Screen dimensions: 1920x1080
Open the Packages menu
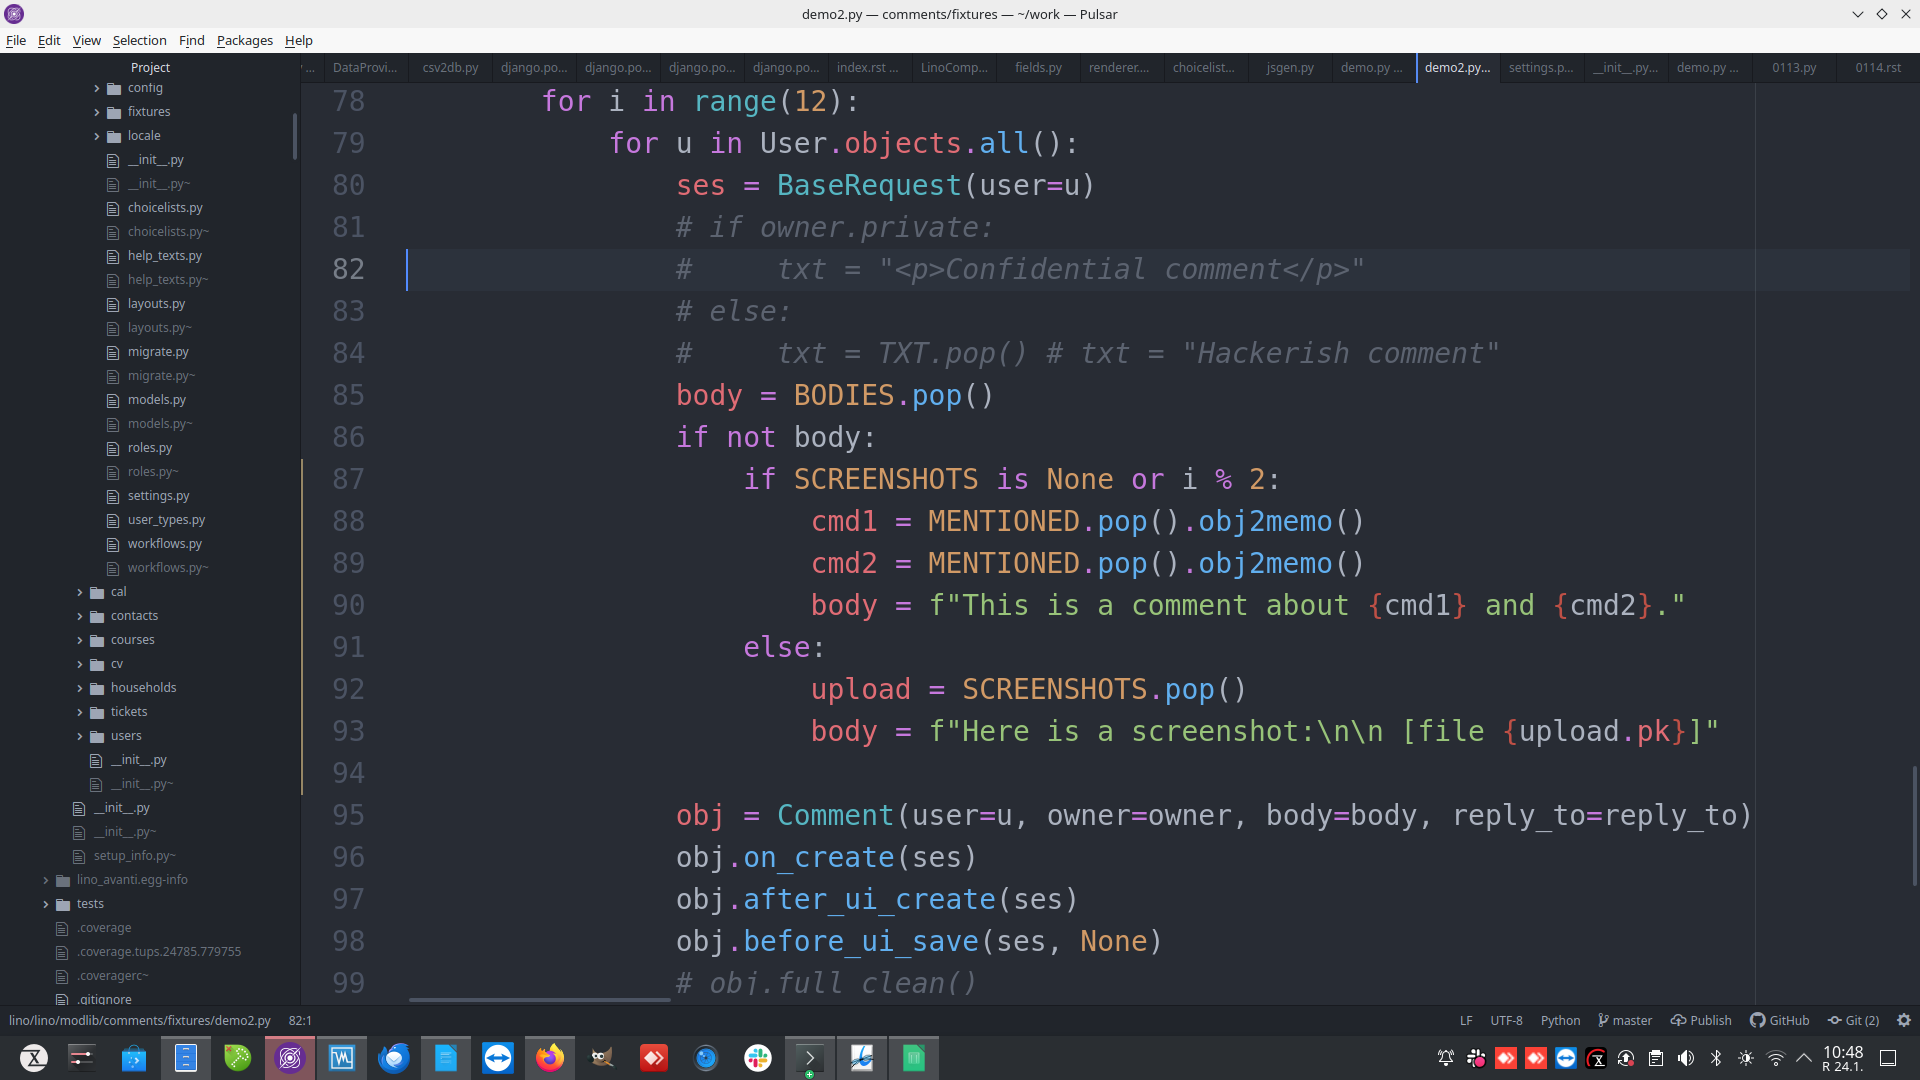pos(244,40)
